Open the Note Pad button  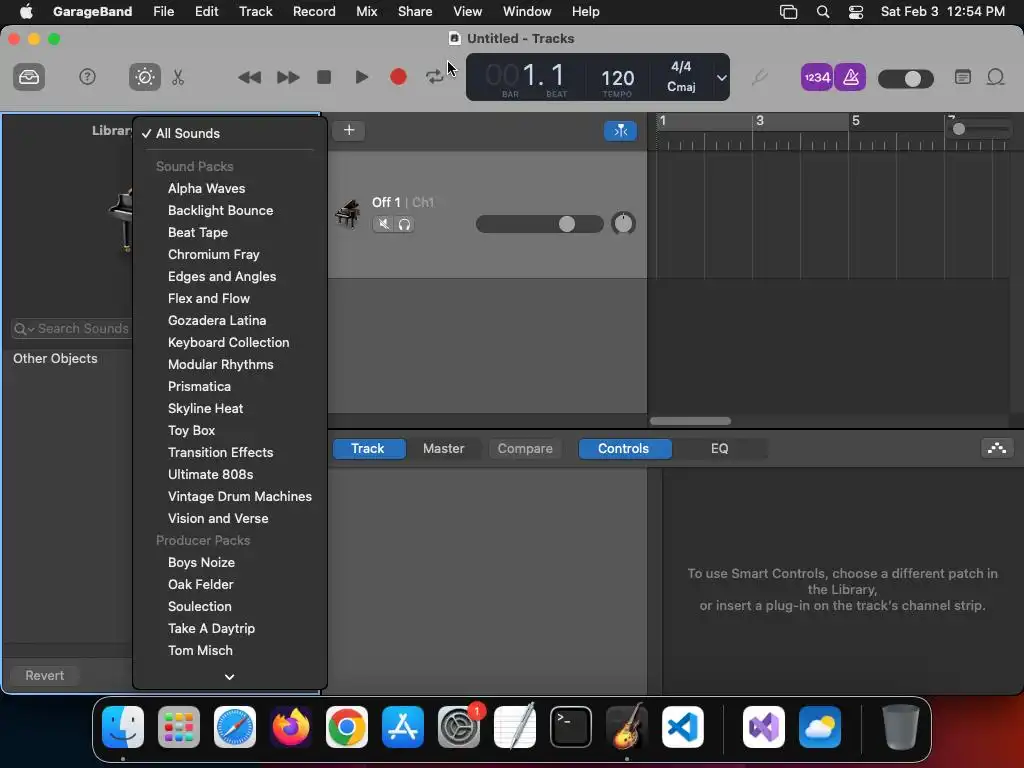(x=962, y=77)
